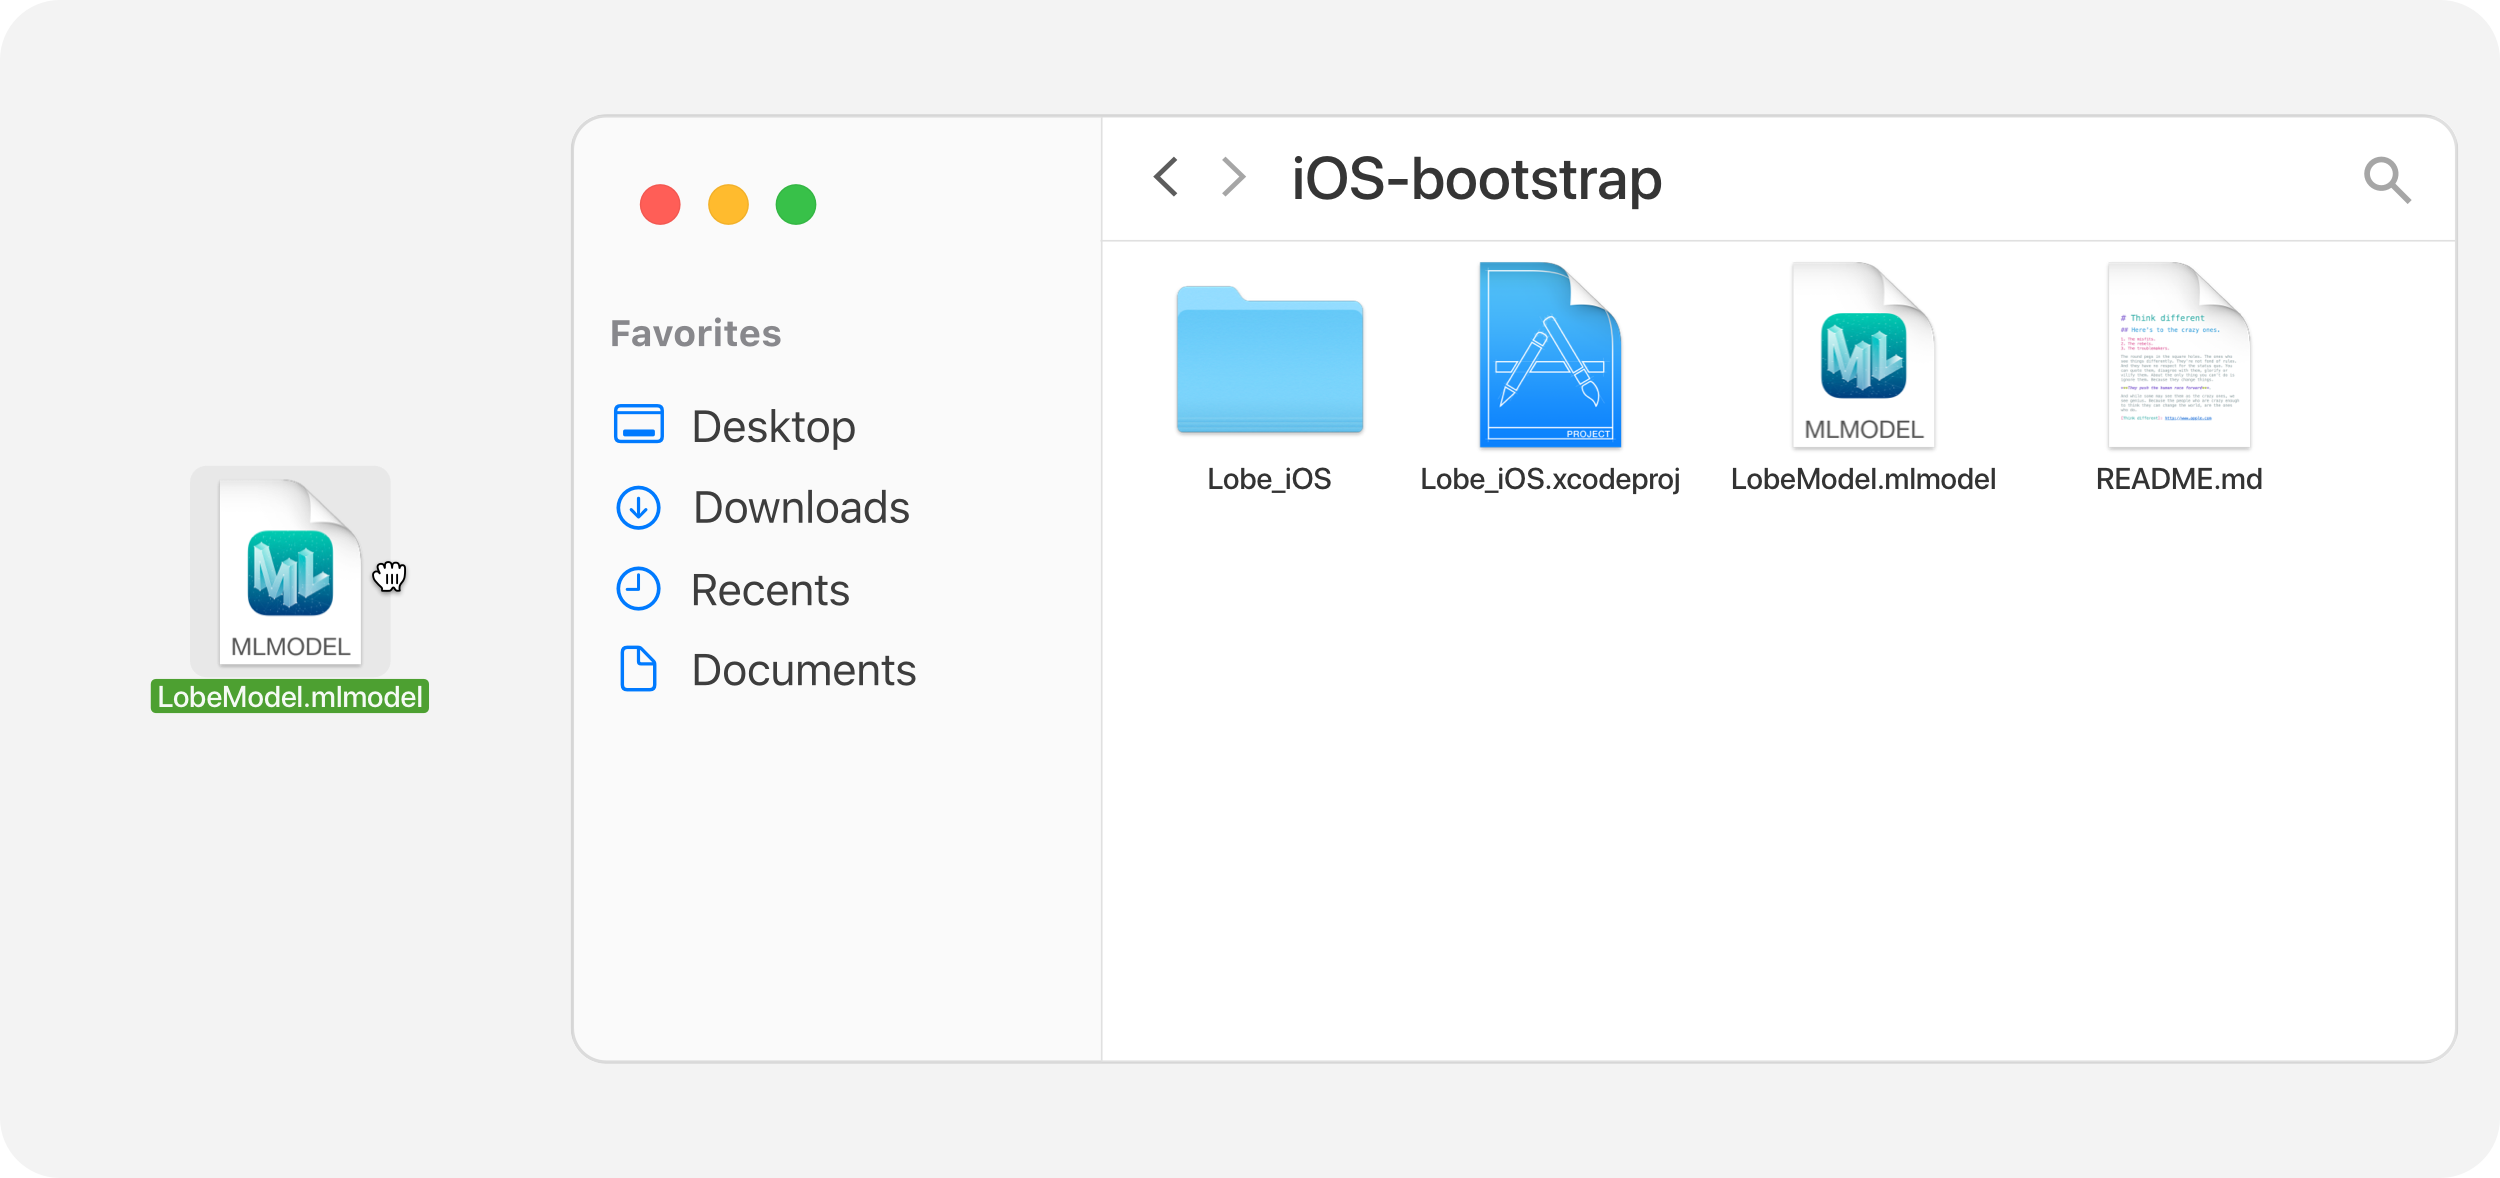
Task: Click the Documents page icon in sidebar
Action: 638,669
